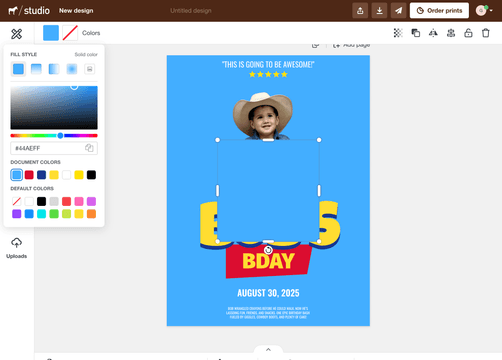Click the top-right resize handle of selection
This screenshot has width=502, height=360.
pyautogui.click(x=319, y=140)
